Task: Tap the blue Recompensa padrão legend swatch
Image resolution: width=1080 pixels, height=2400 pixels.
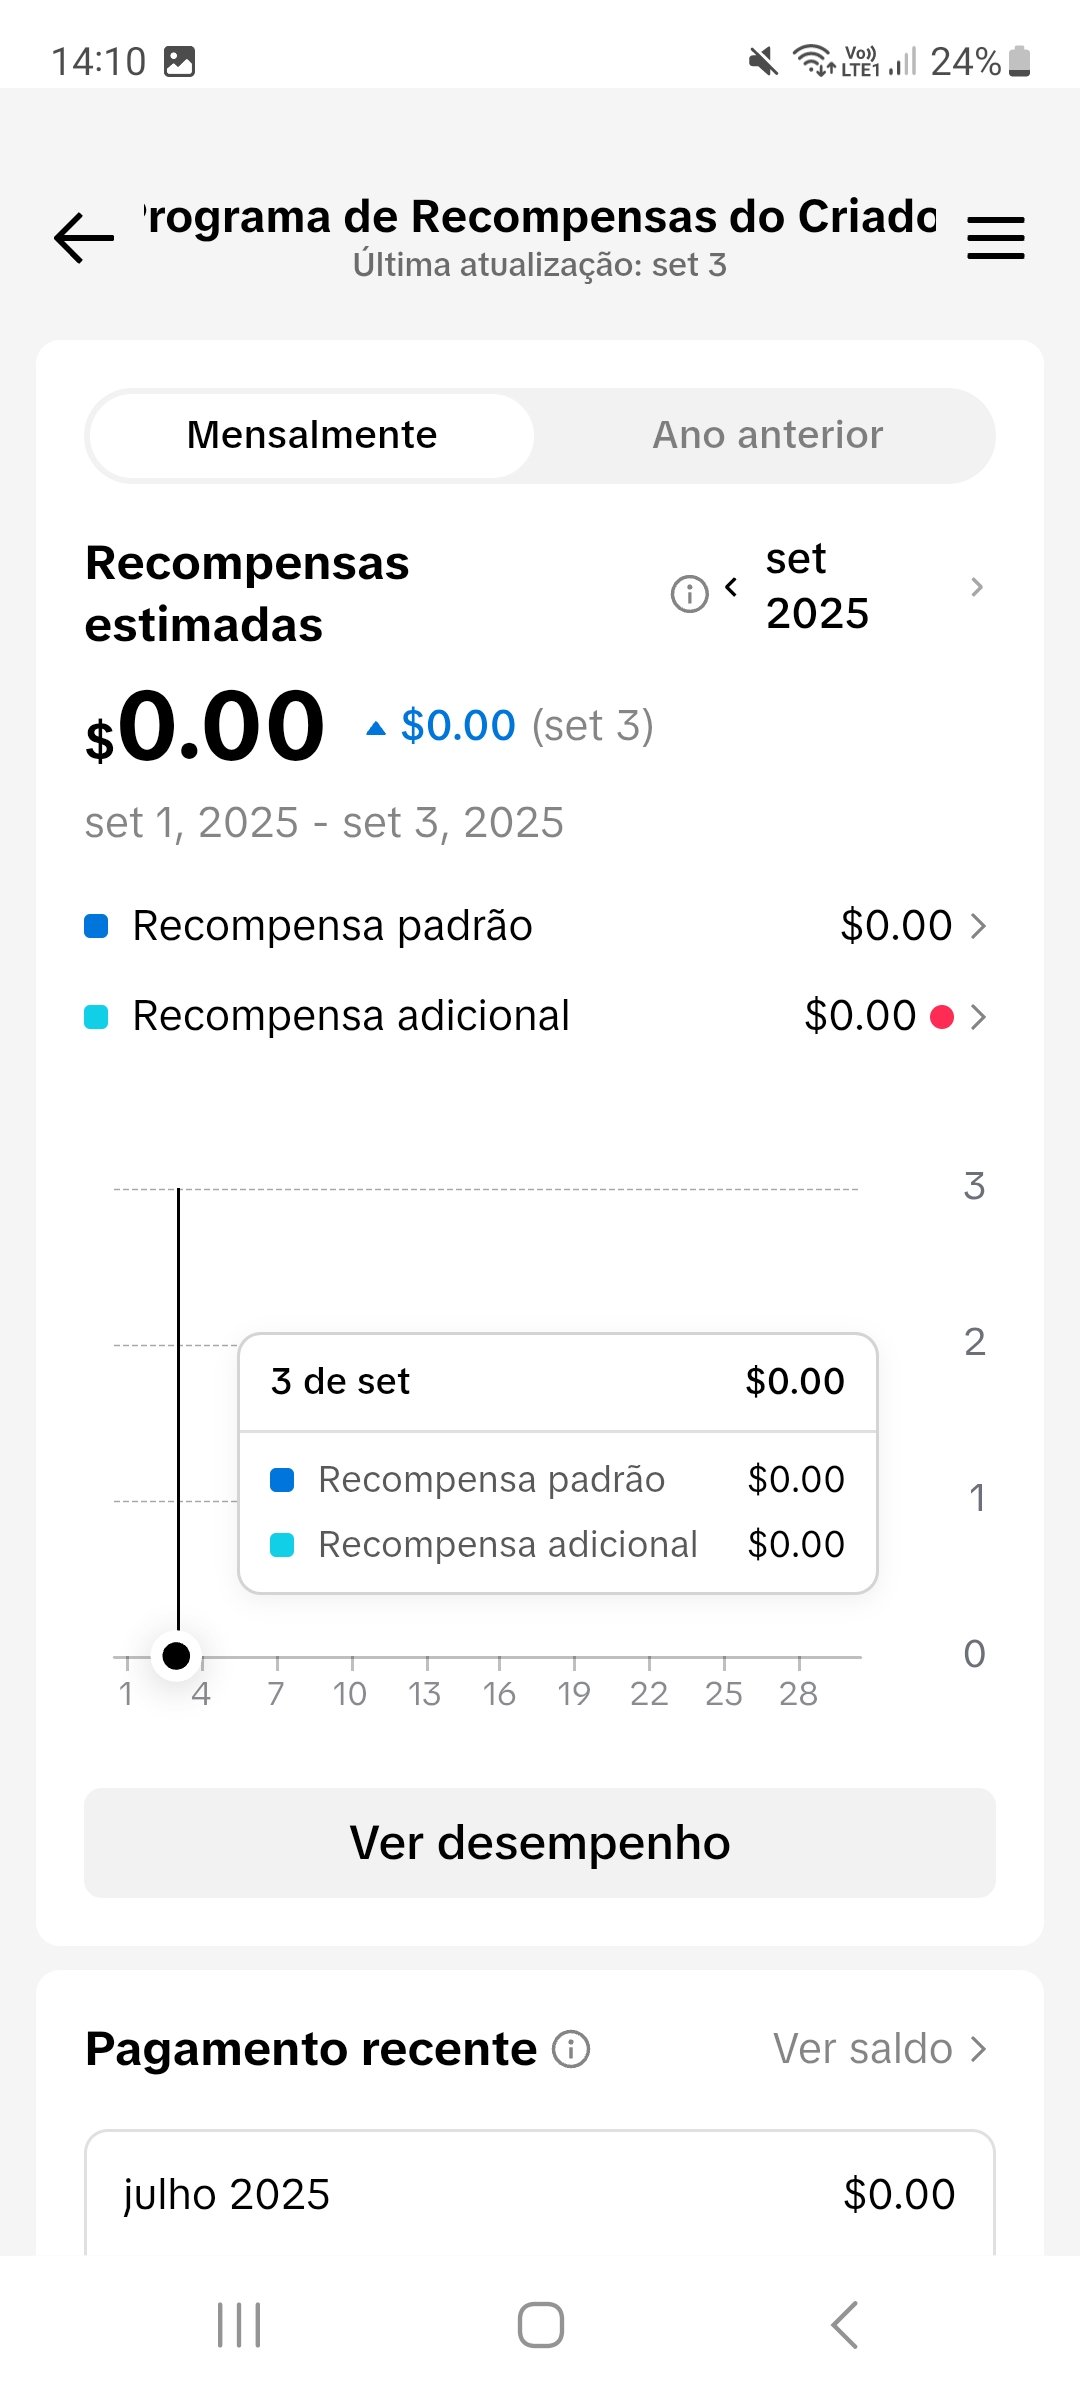Action: pos(96,926)
